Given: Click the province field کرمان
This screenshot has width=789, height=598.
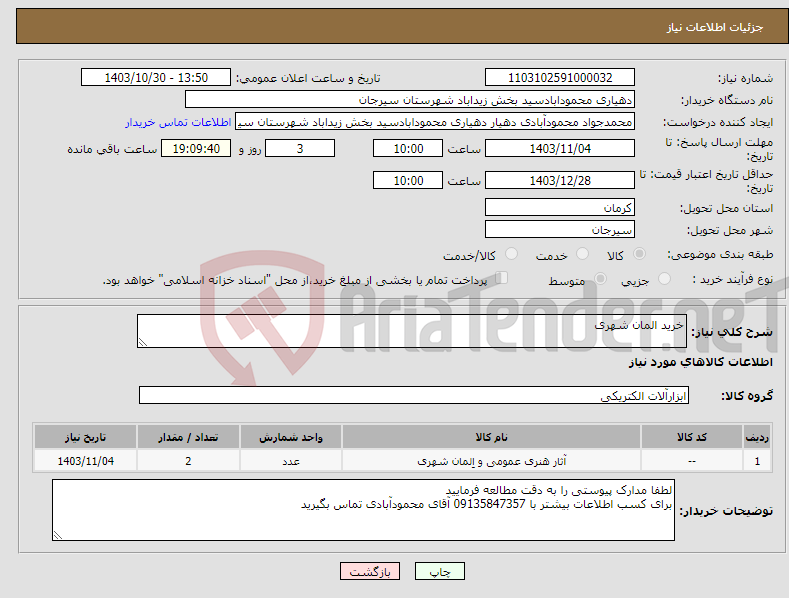Looking at the screenshot, I should click(x=560, y=207).
